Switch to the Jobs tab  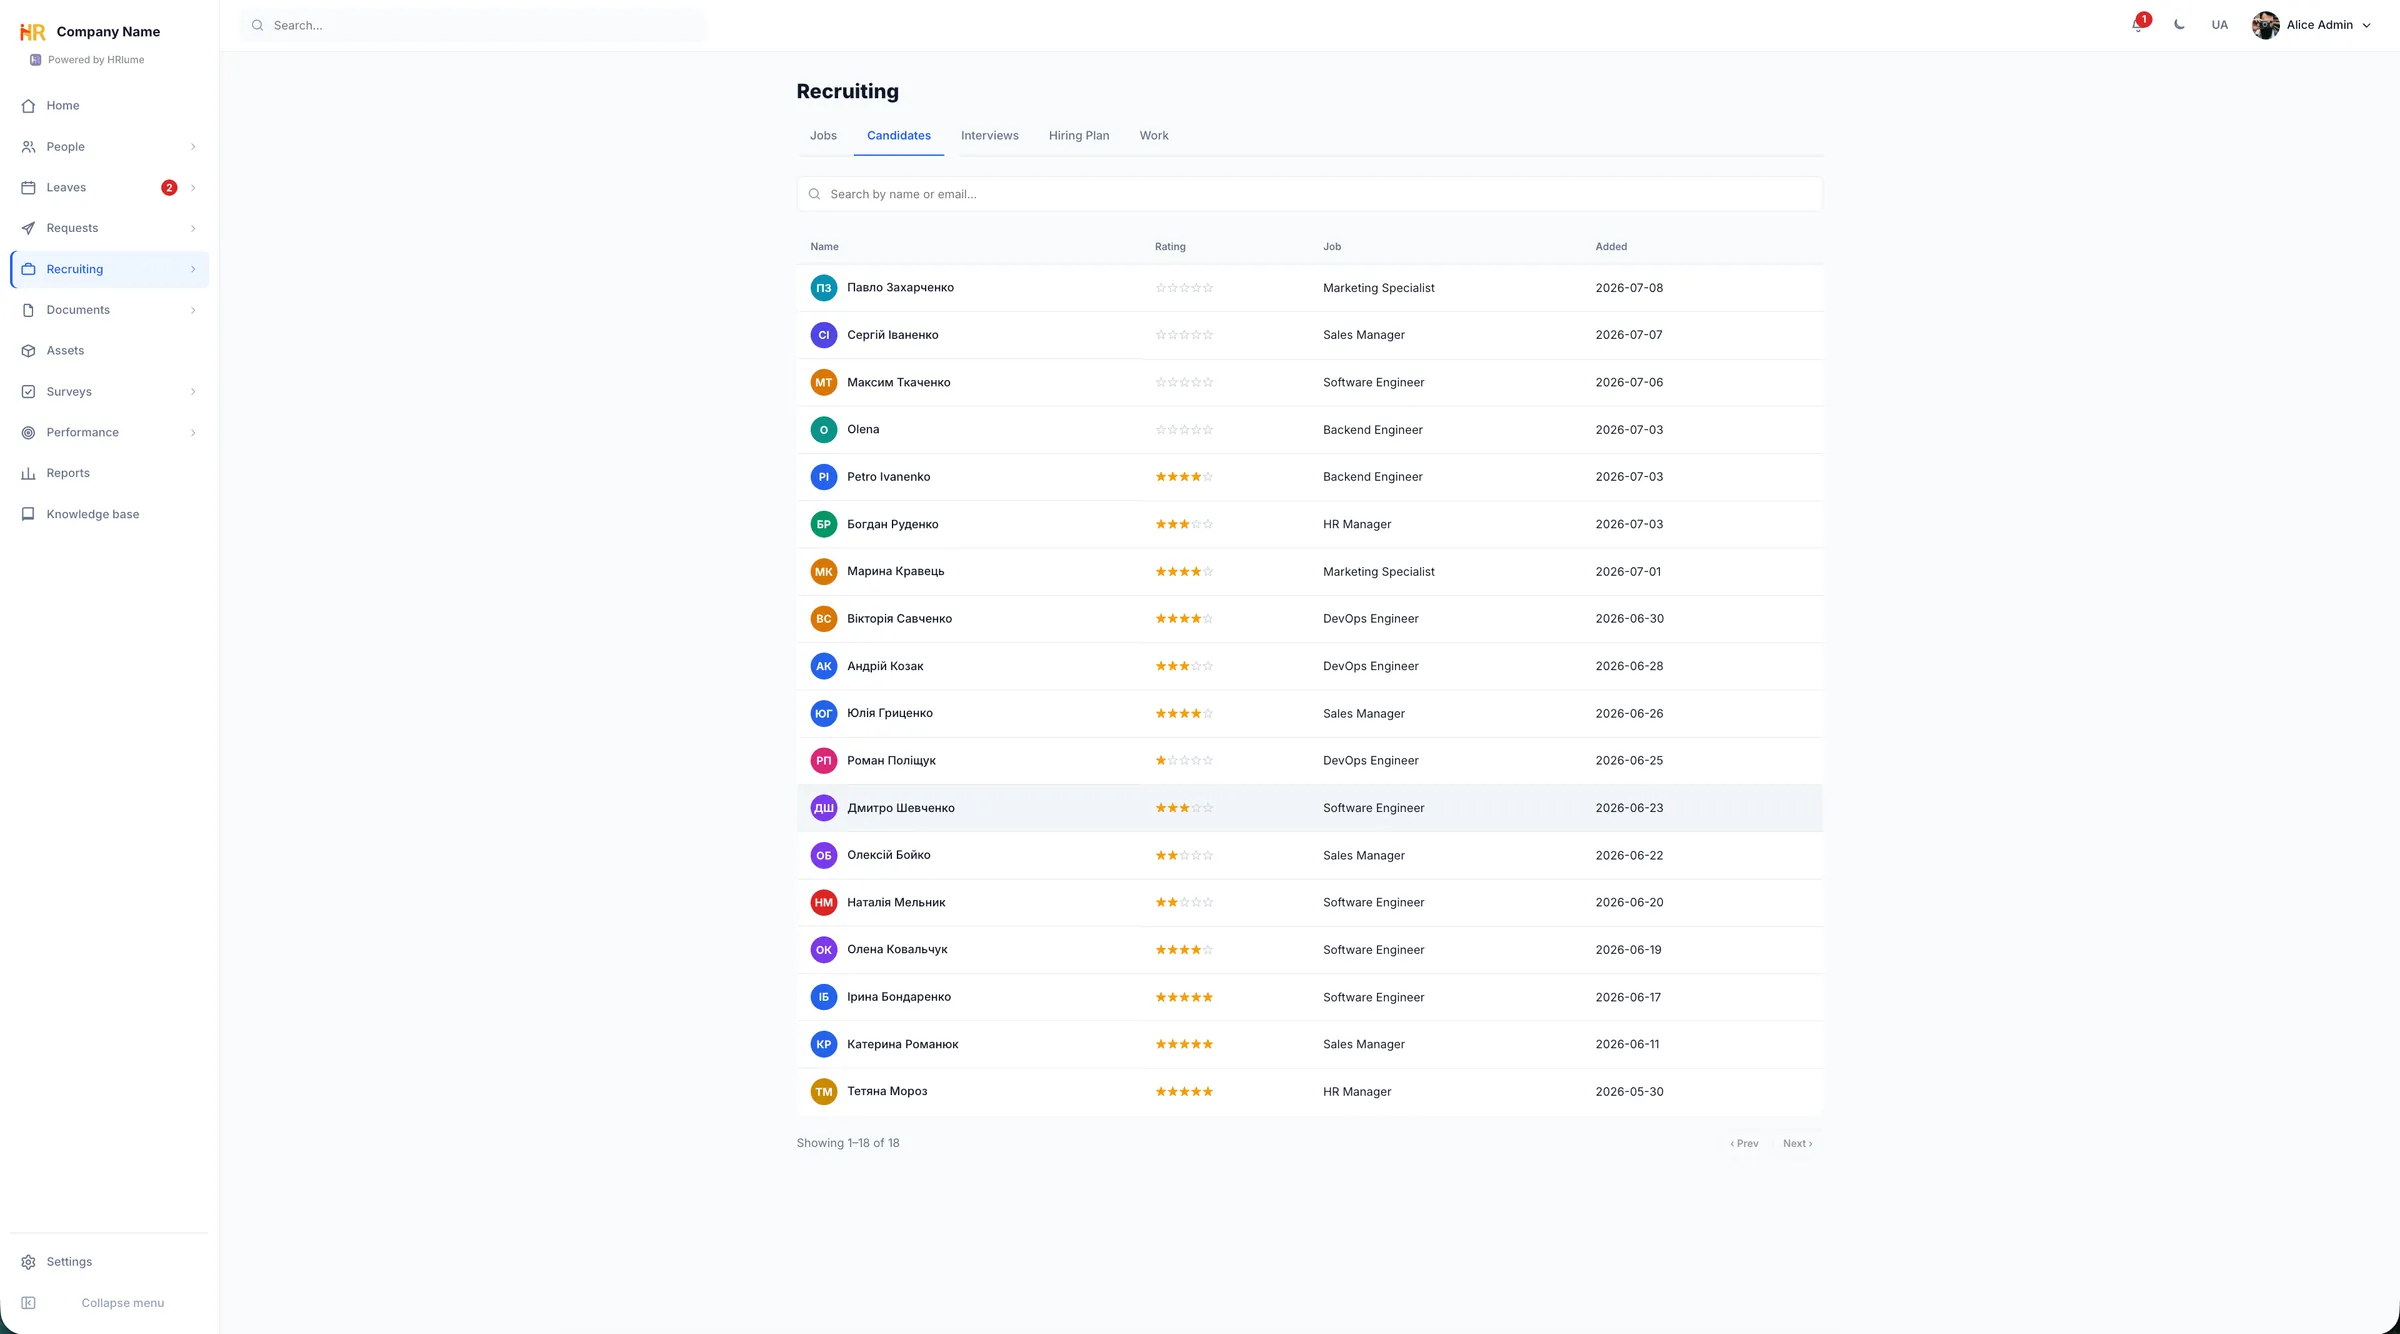pos(823,136)
